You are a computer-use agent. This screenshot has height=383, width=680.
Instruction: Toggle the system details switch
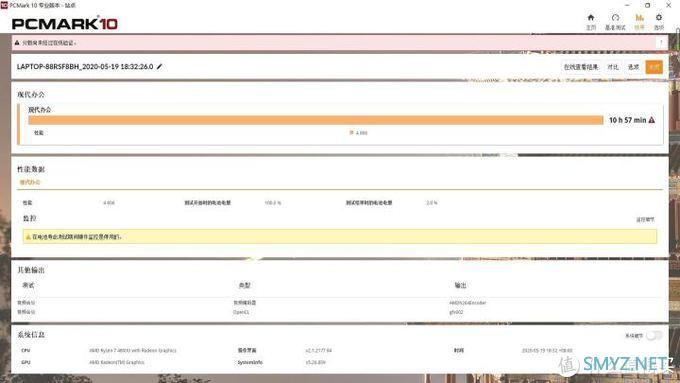[654, 335]
